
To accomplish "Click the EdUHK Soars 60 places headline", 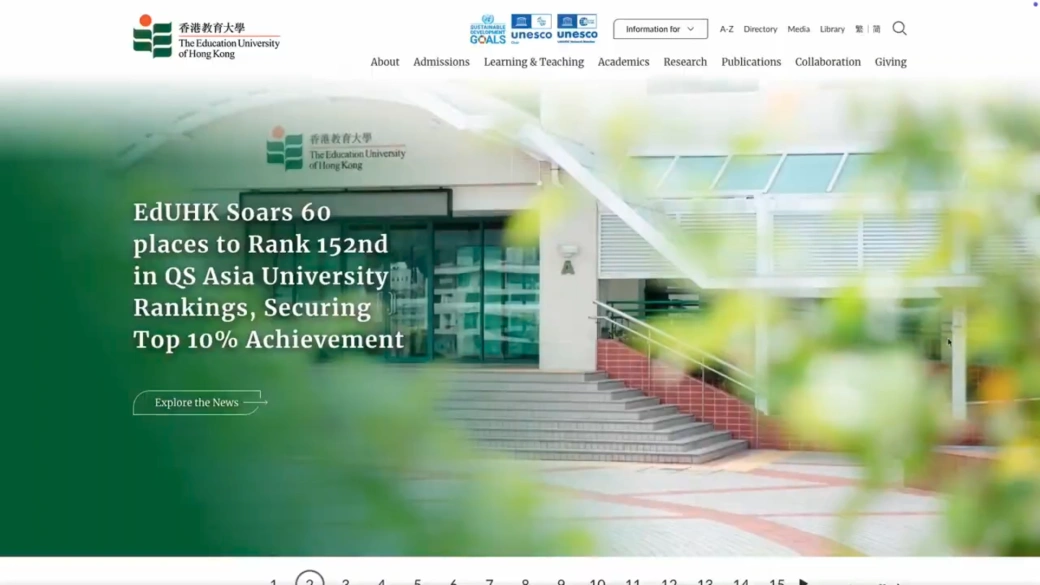I will (x=269, y=276).
